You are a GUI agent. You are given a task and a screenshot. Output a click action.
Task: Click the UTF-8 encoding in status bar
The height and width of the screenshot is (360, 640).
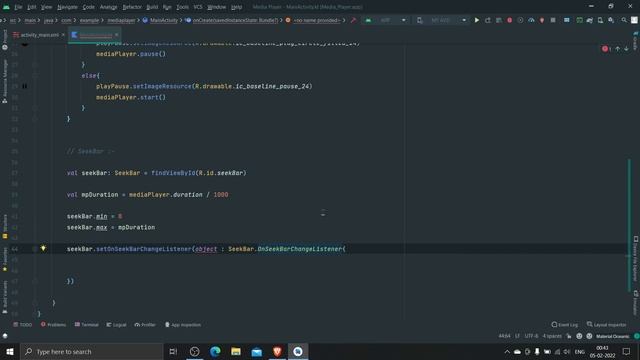point(531,336)
